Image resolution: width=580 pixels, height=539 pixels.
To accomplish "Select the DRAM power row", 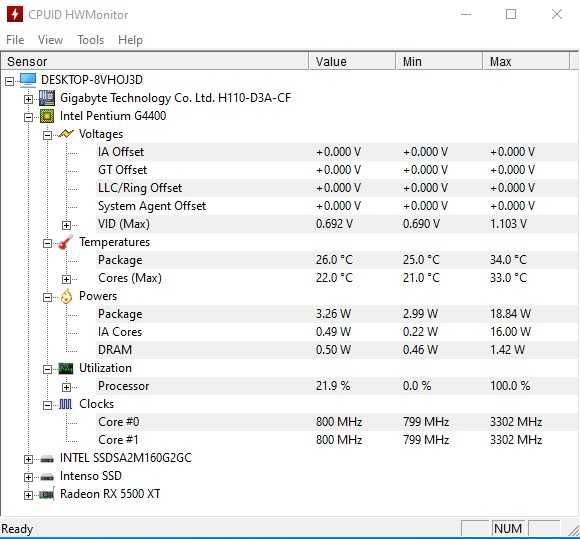I will (x=337, y=350).
